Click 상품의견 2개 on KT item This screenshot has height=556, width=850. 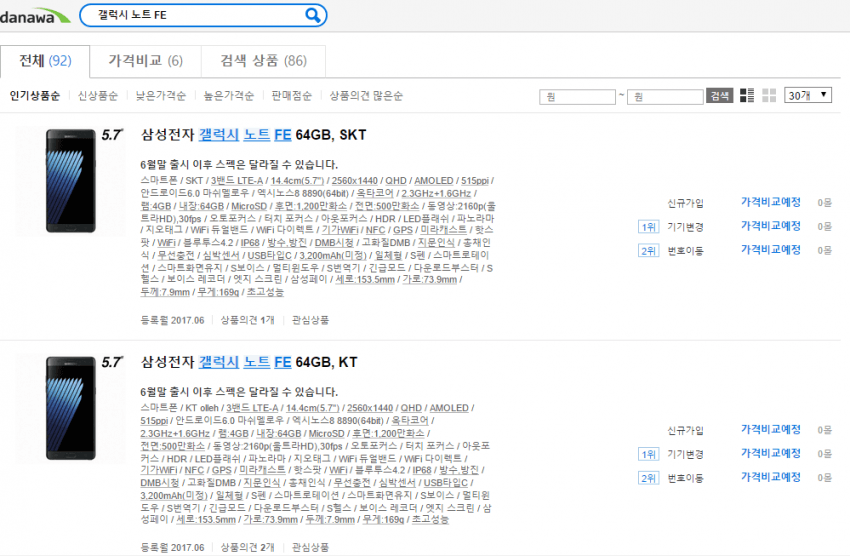[x=247, y=547]
